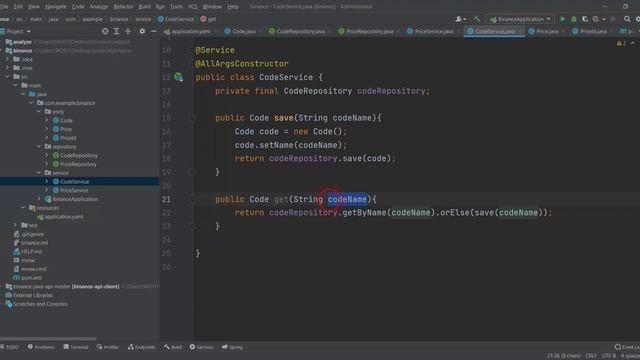Open the Profiler tool window
This screenshot has width=640, height=360.
(x=108, y=347)
